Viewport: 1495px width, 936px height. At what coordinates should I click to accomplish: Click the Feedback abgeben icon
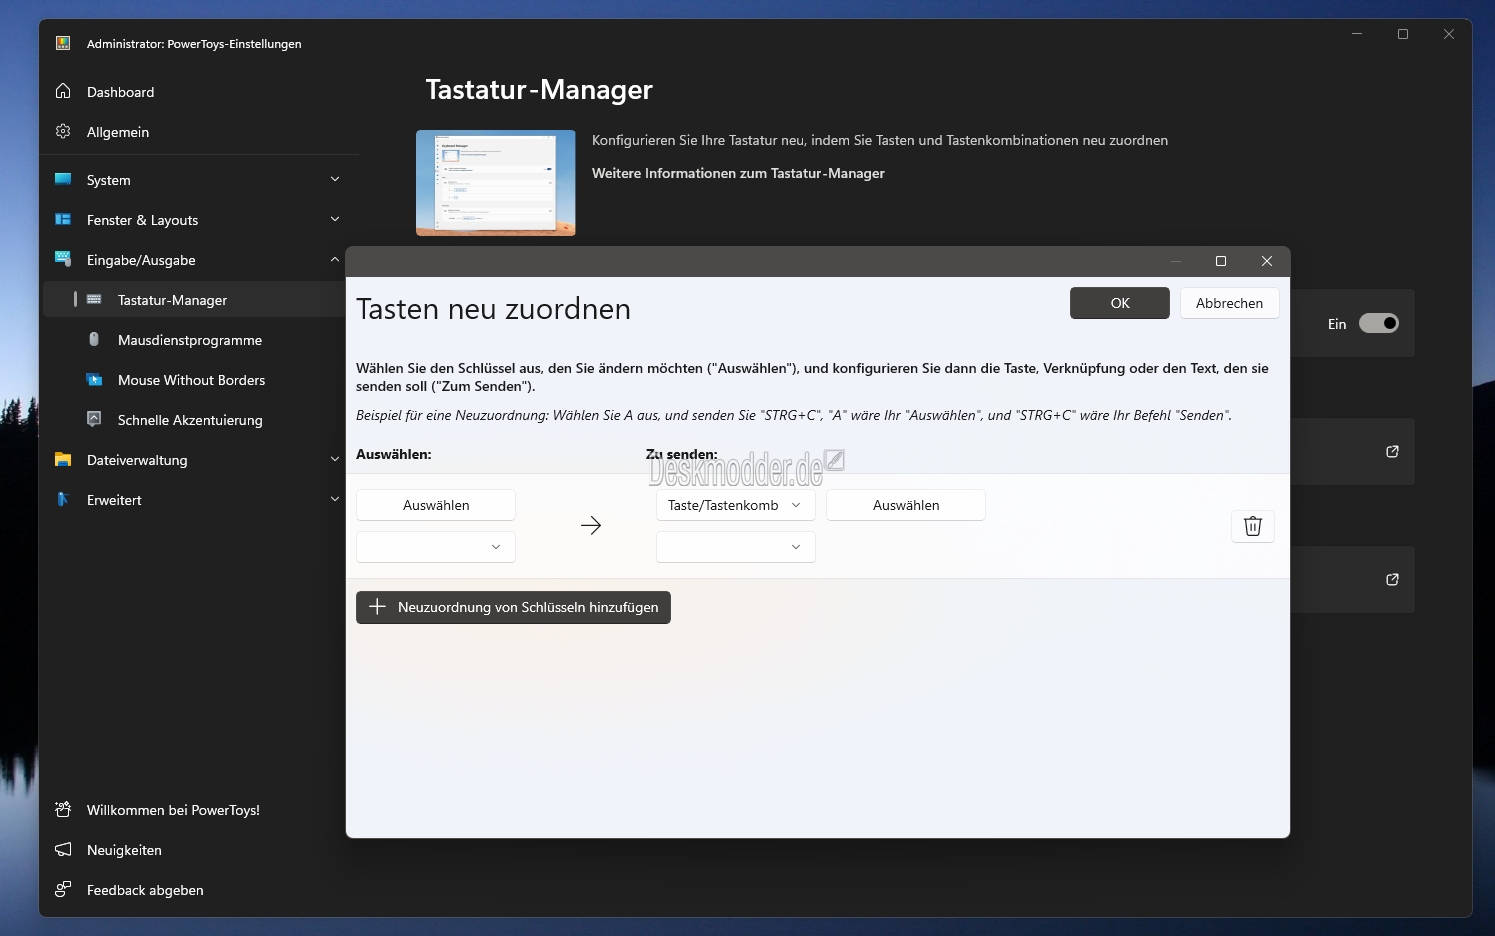click(x=63, y=889)
